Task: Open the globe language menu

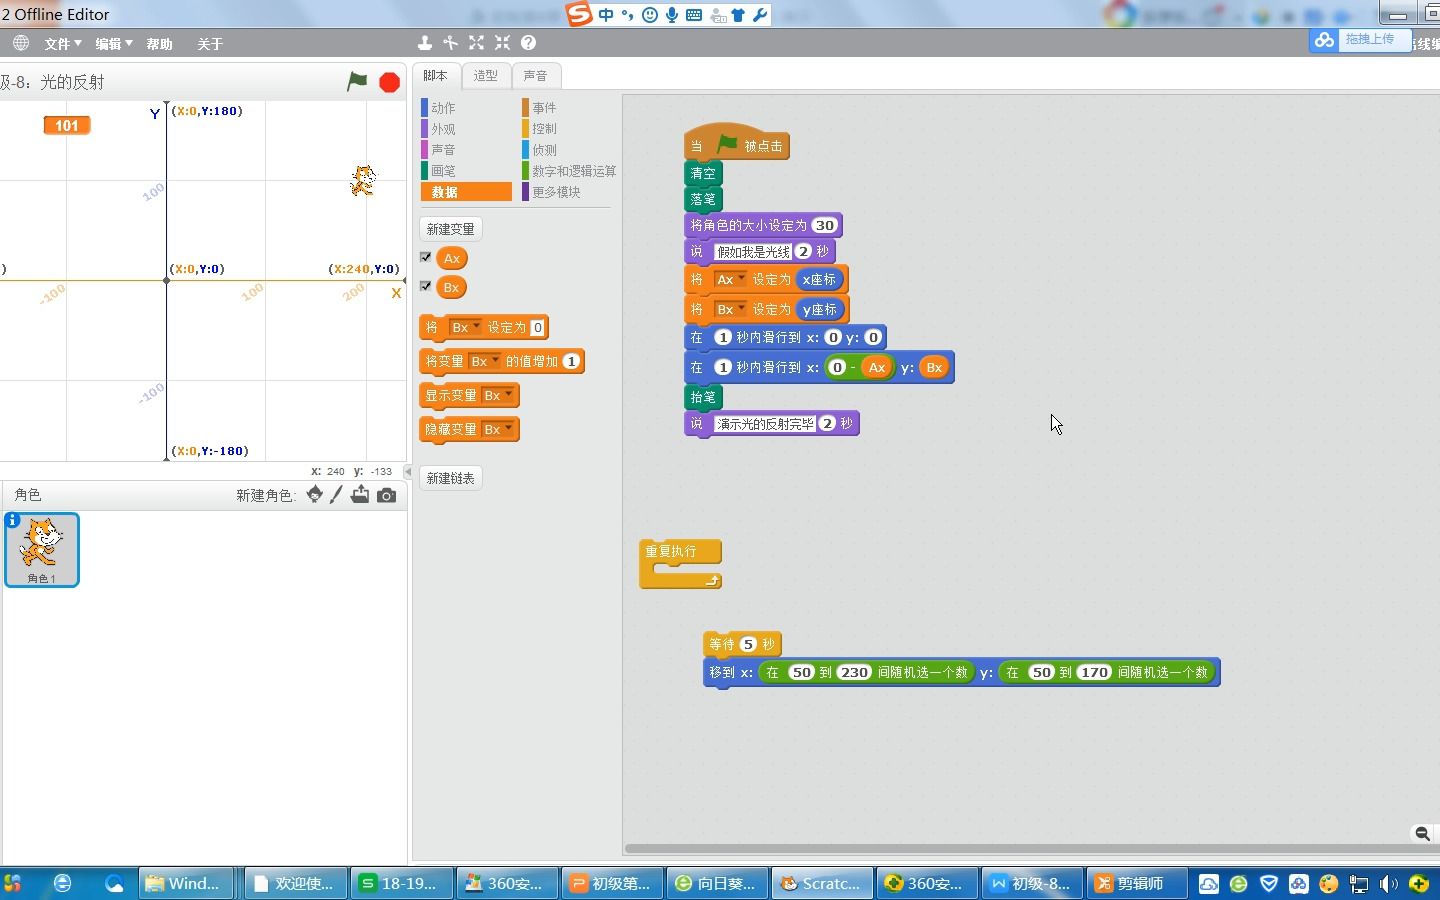Action: [21, 43]
